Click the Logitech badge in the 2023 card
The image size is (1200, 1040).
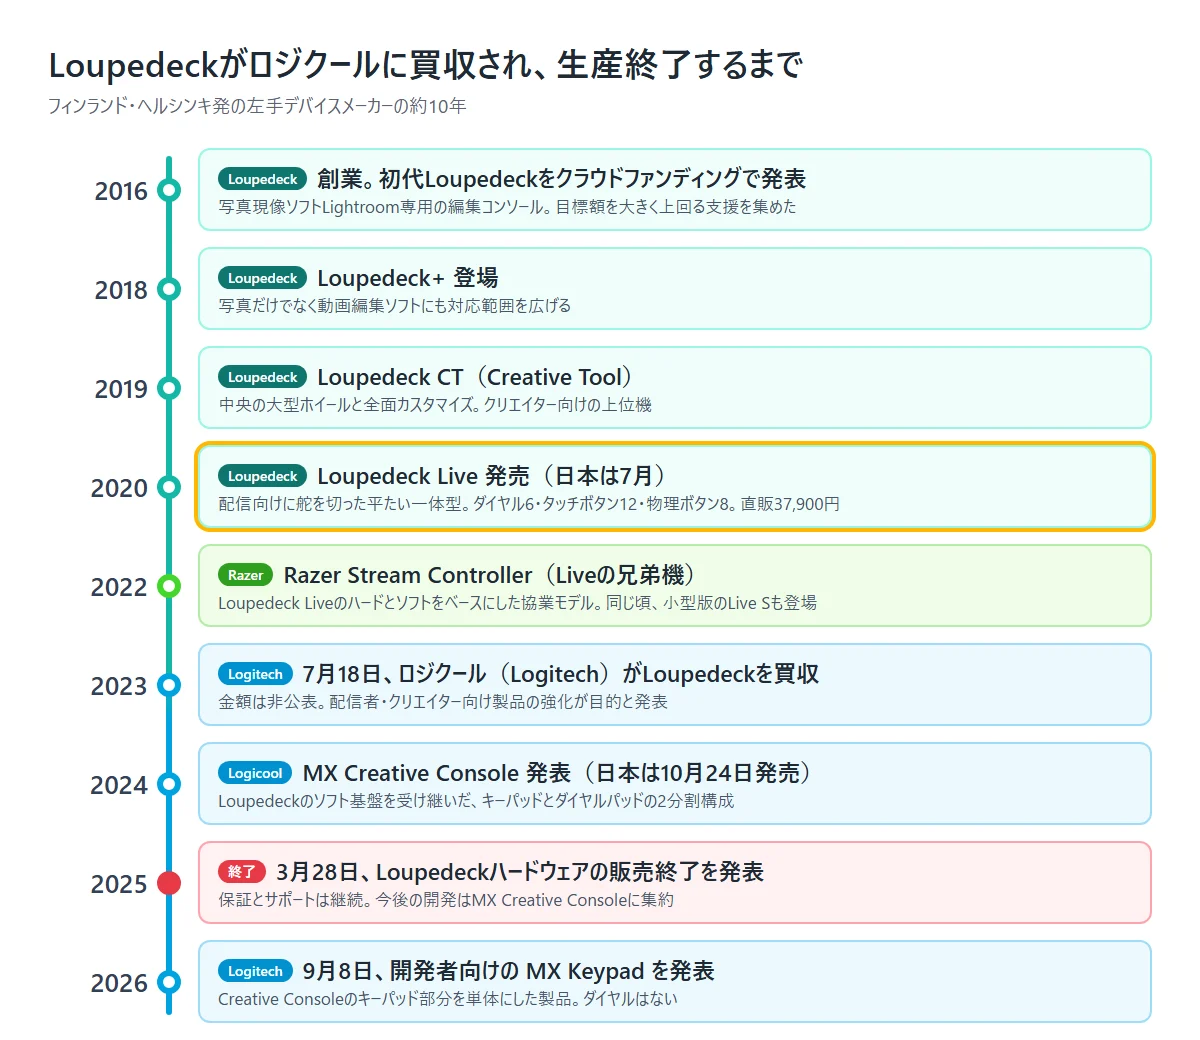click(255, 674)
